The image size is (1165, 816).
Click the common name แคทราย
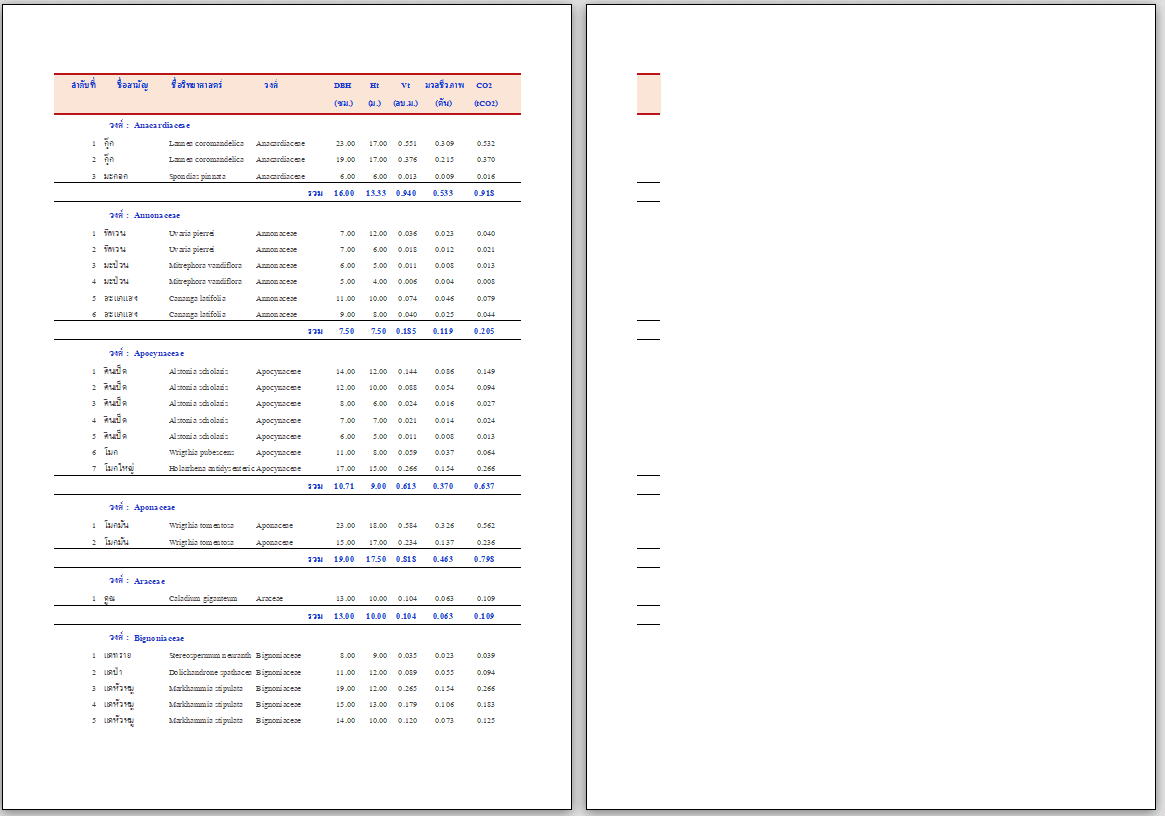pyautogui.click(x=117, y=656)
